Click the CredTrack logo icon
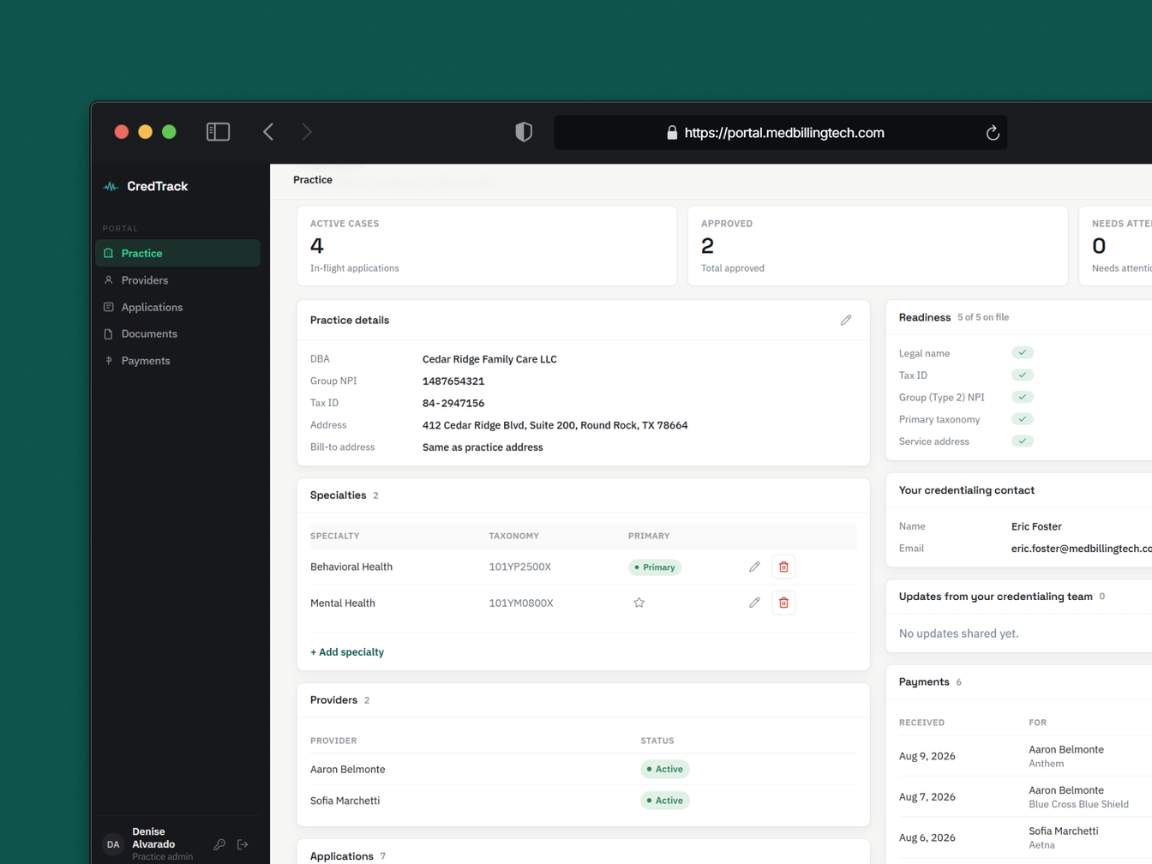Image resolution: width=1152 pixels, height=864 pixels. [x=111, y=187]
